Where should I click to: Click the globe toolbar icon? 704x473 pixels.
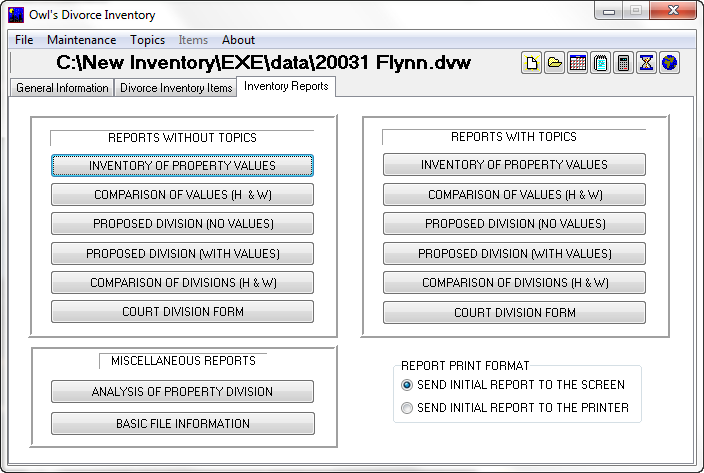click(x=669, y=63)
